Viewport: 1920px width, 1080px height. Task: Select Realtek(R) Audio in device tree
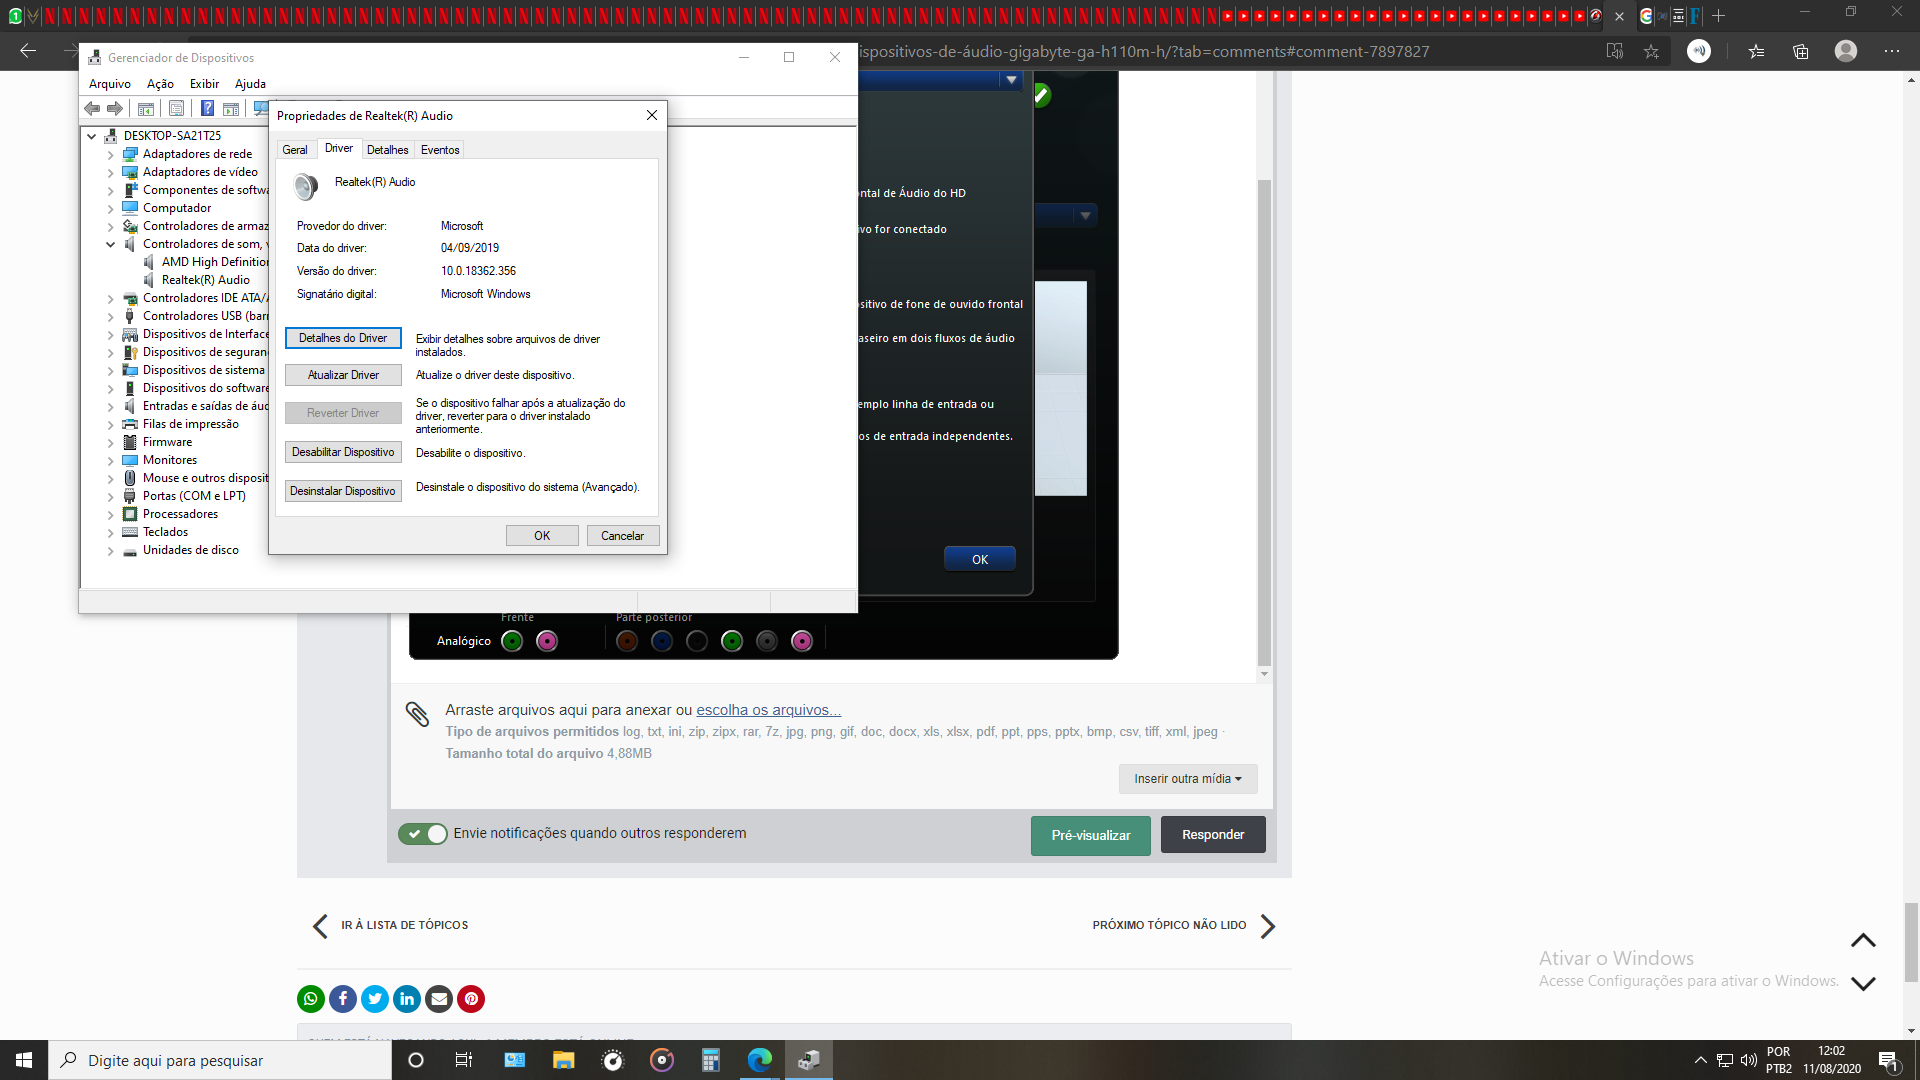coord(206,280)
